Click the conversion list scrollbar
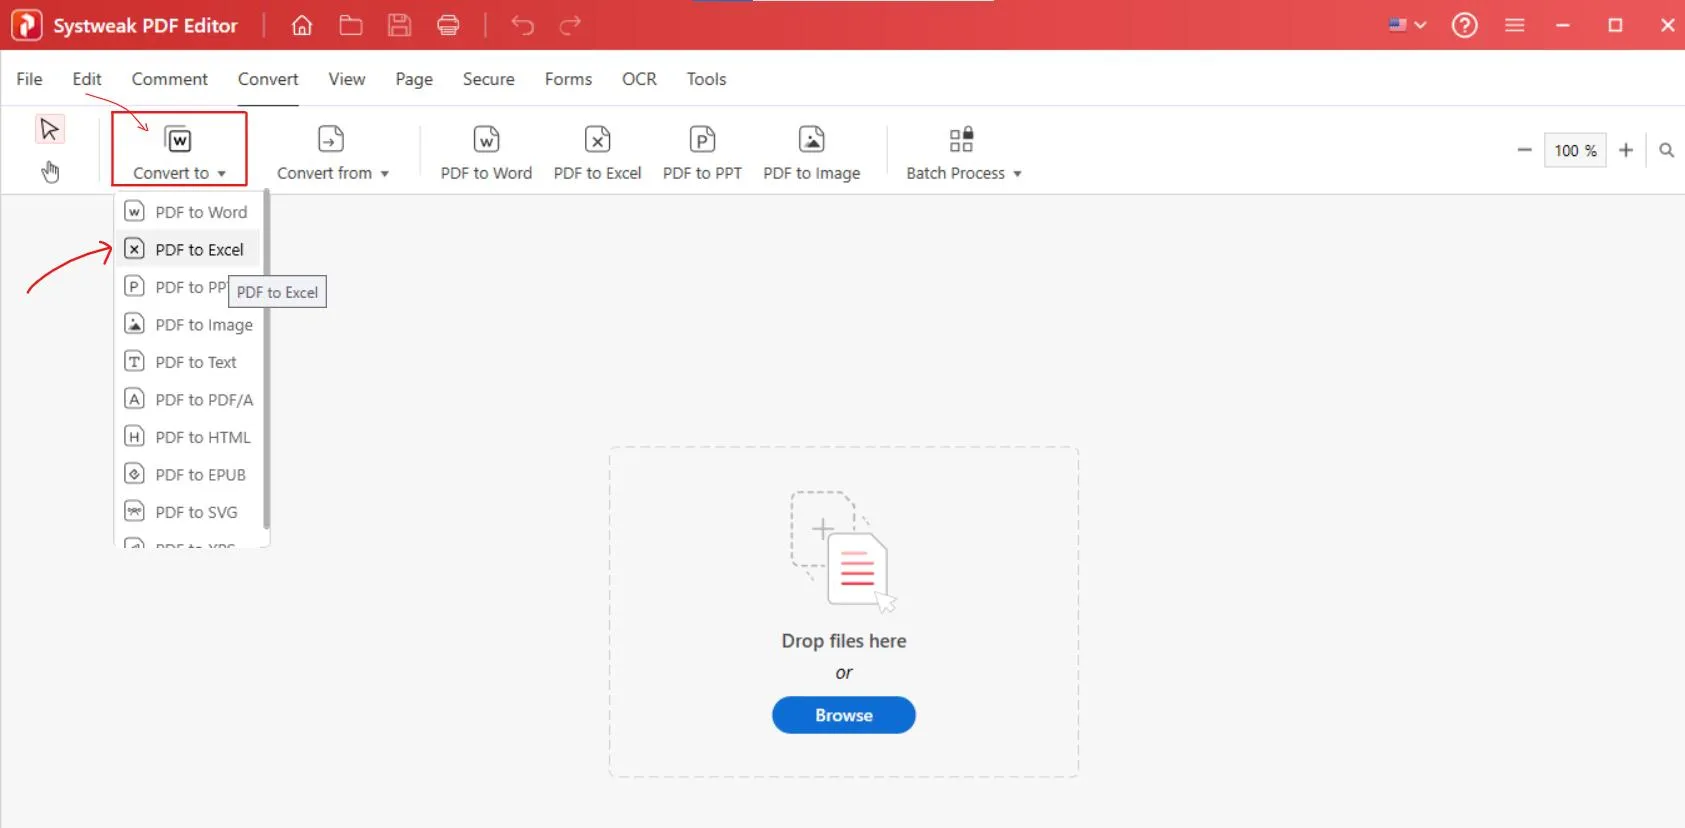The image size is (1685, 828). 266,360
